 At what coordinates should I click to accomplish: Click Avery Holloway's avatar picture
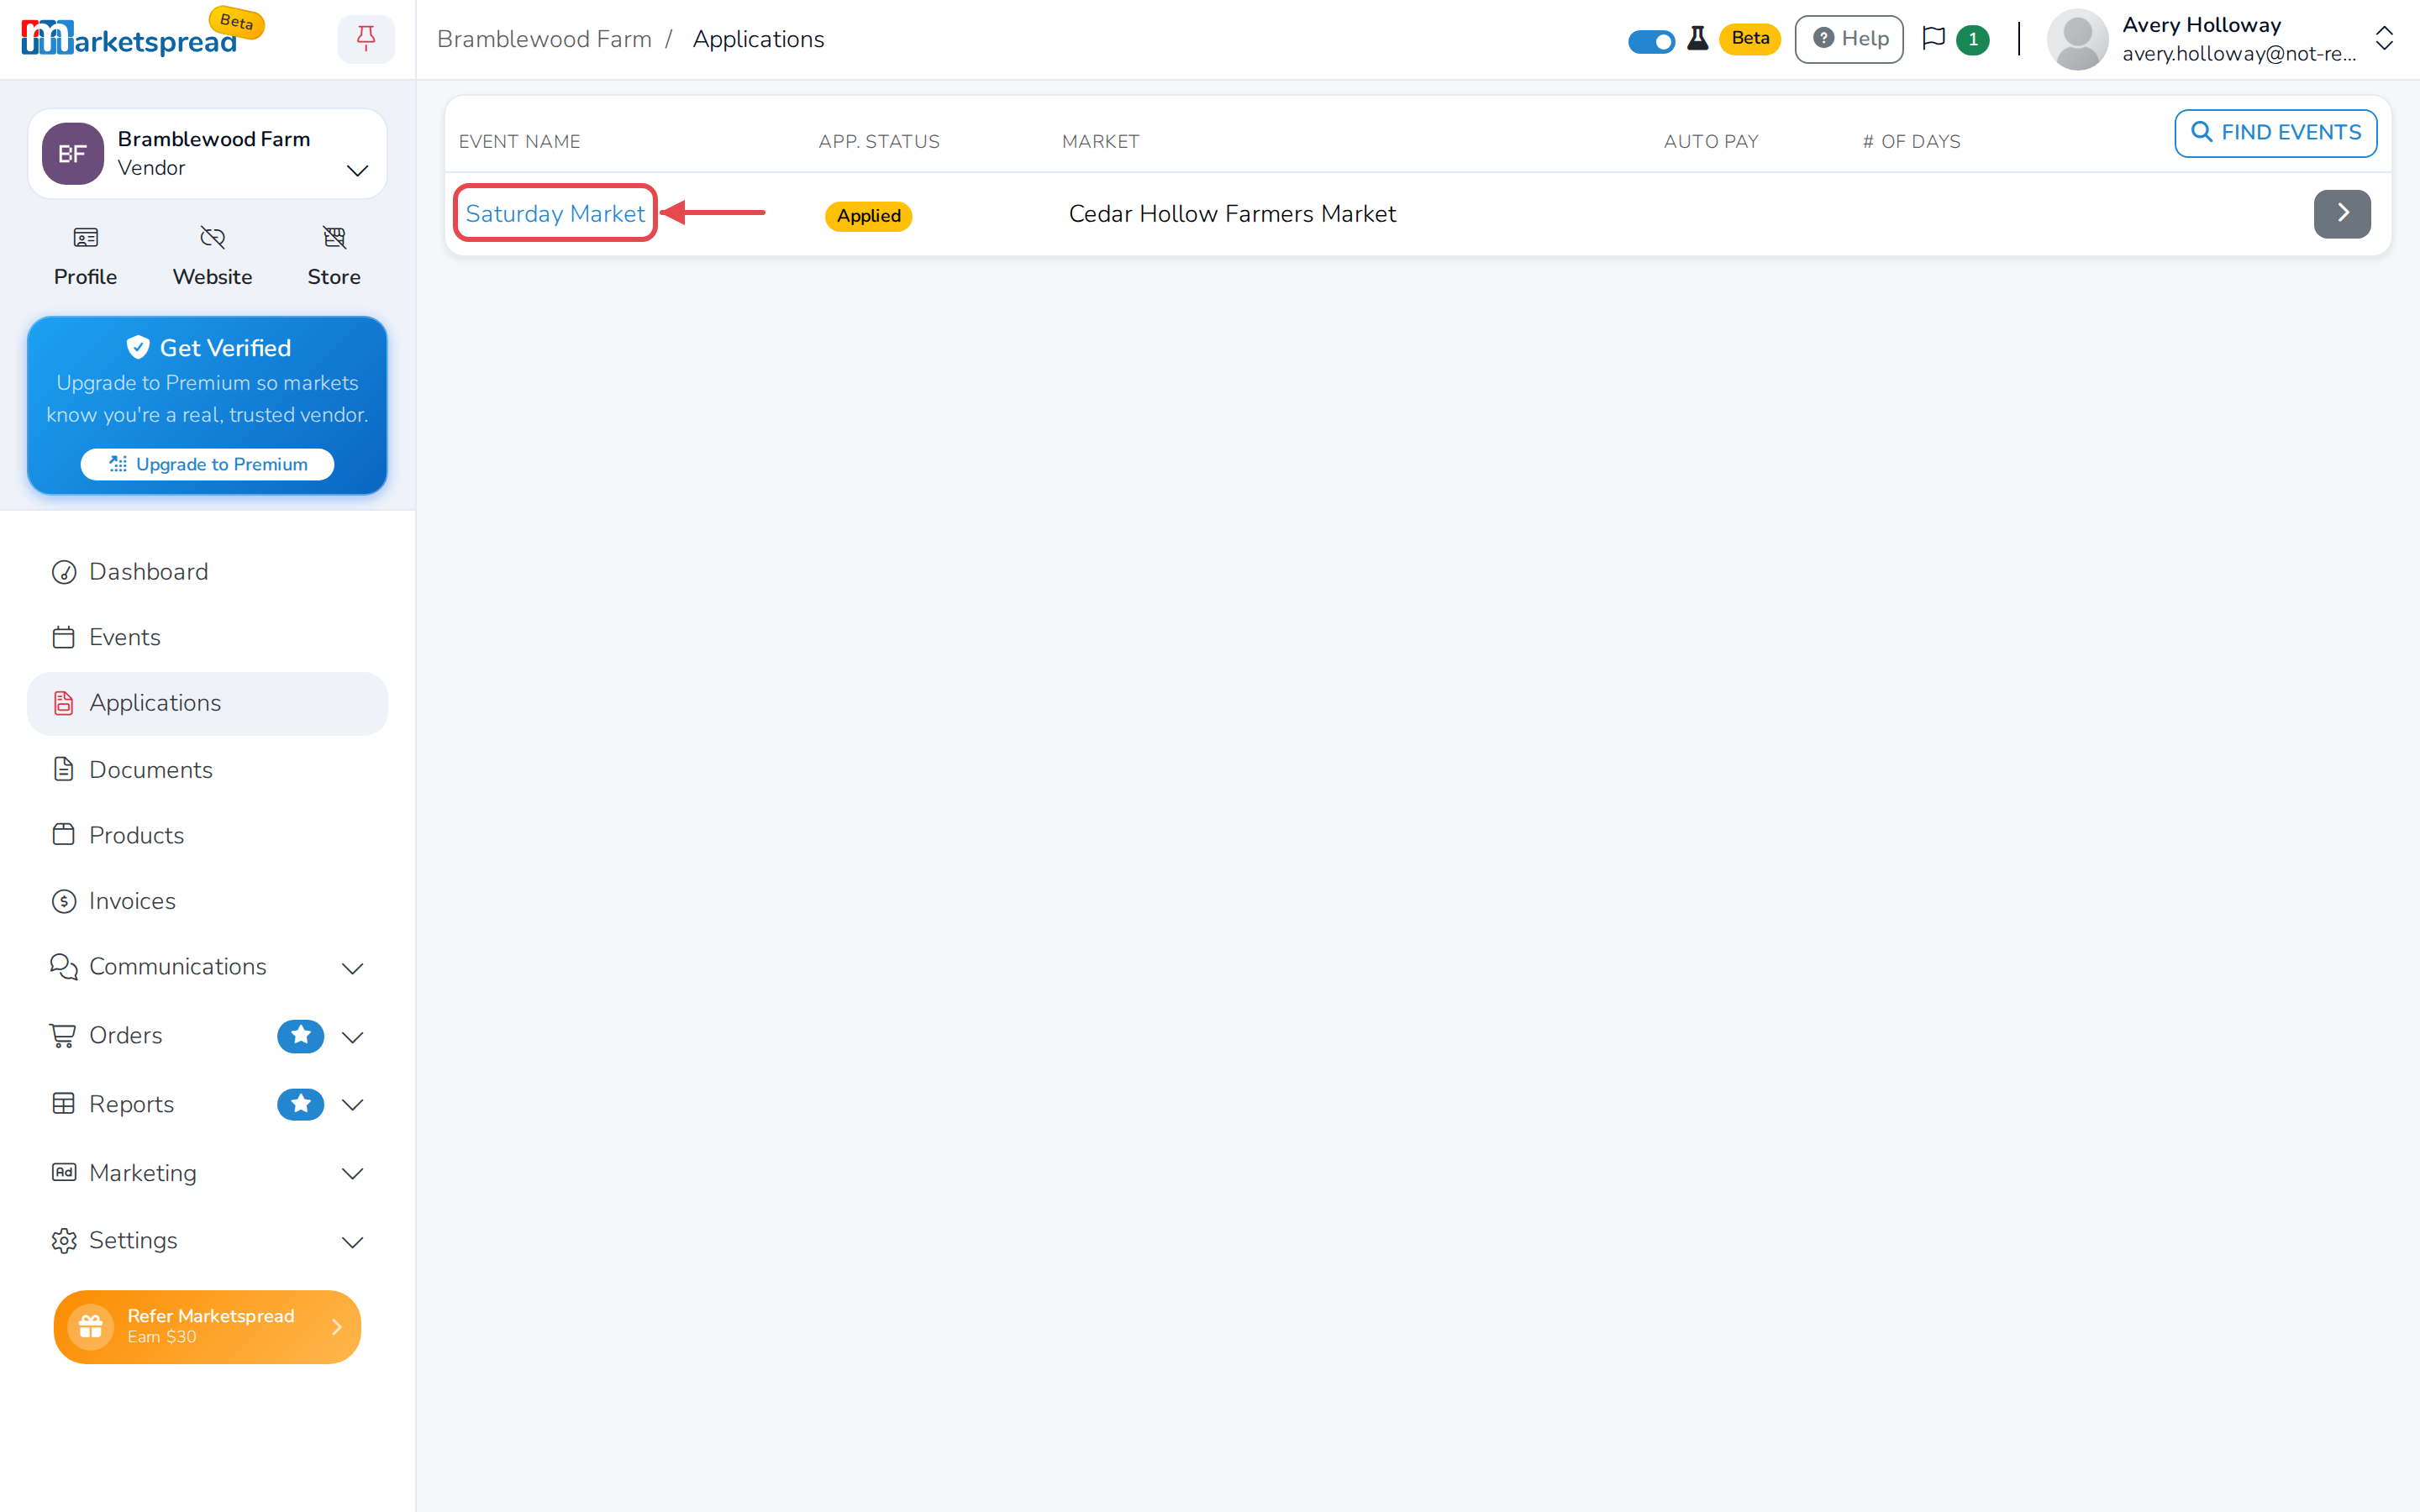click(x=2077, y=39)
